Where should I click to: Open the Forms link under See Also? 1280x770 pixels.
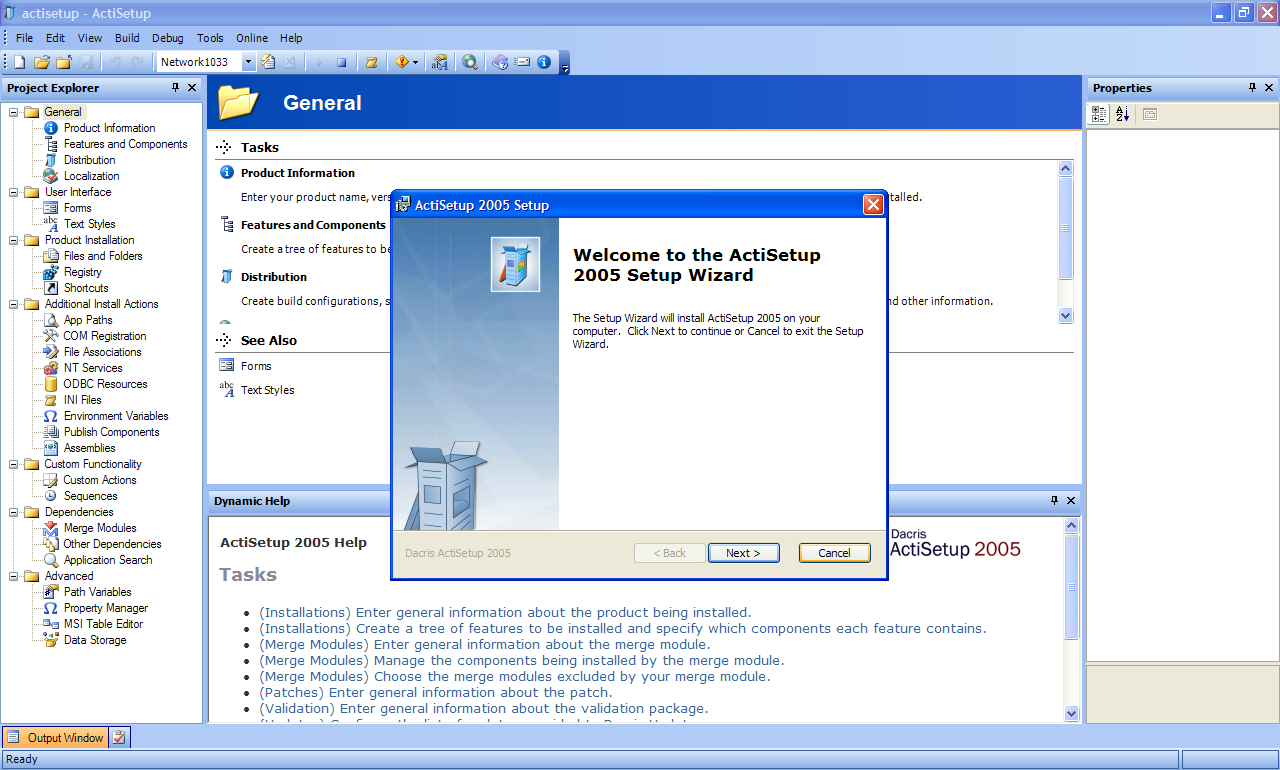[x=256, y=366]
